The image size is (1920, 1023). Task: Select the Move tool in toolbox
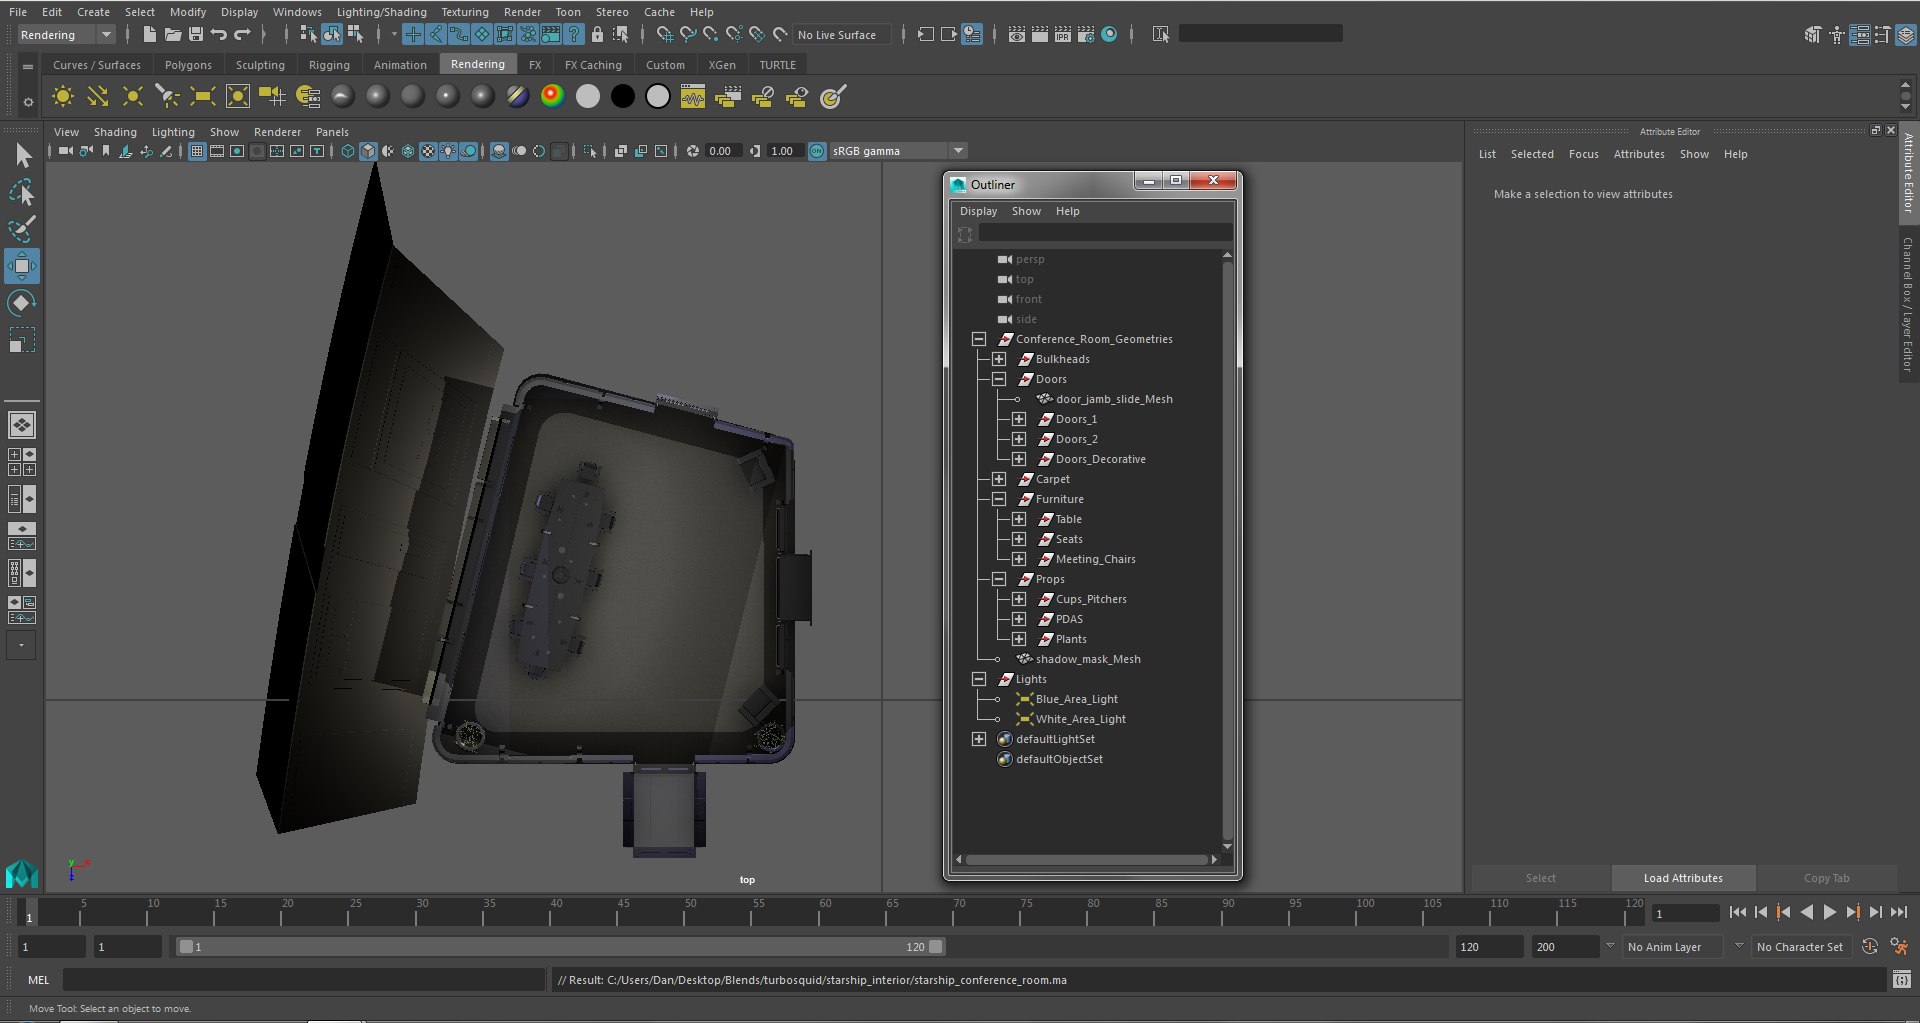tap(22, 266)
